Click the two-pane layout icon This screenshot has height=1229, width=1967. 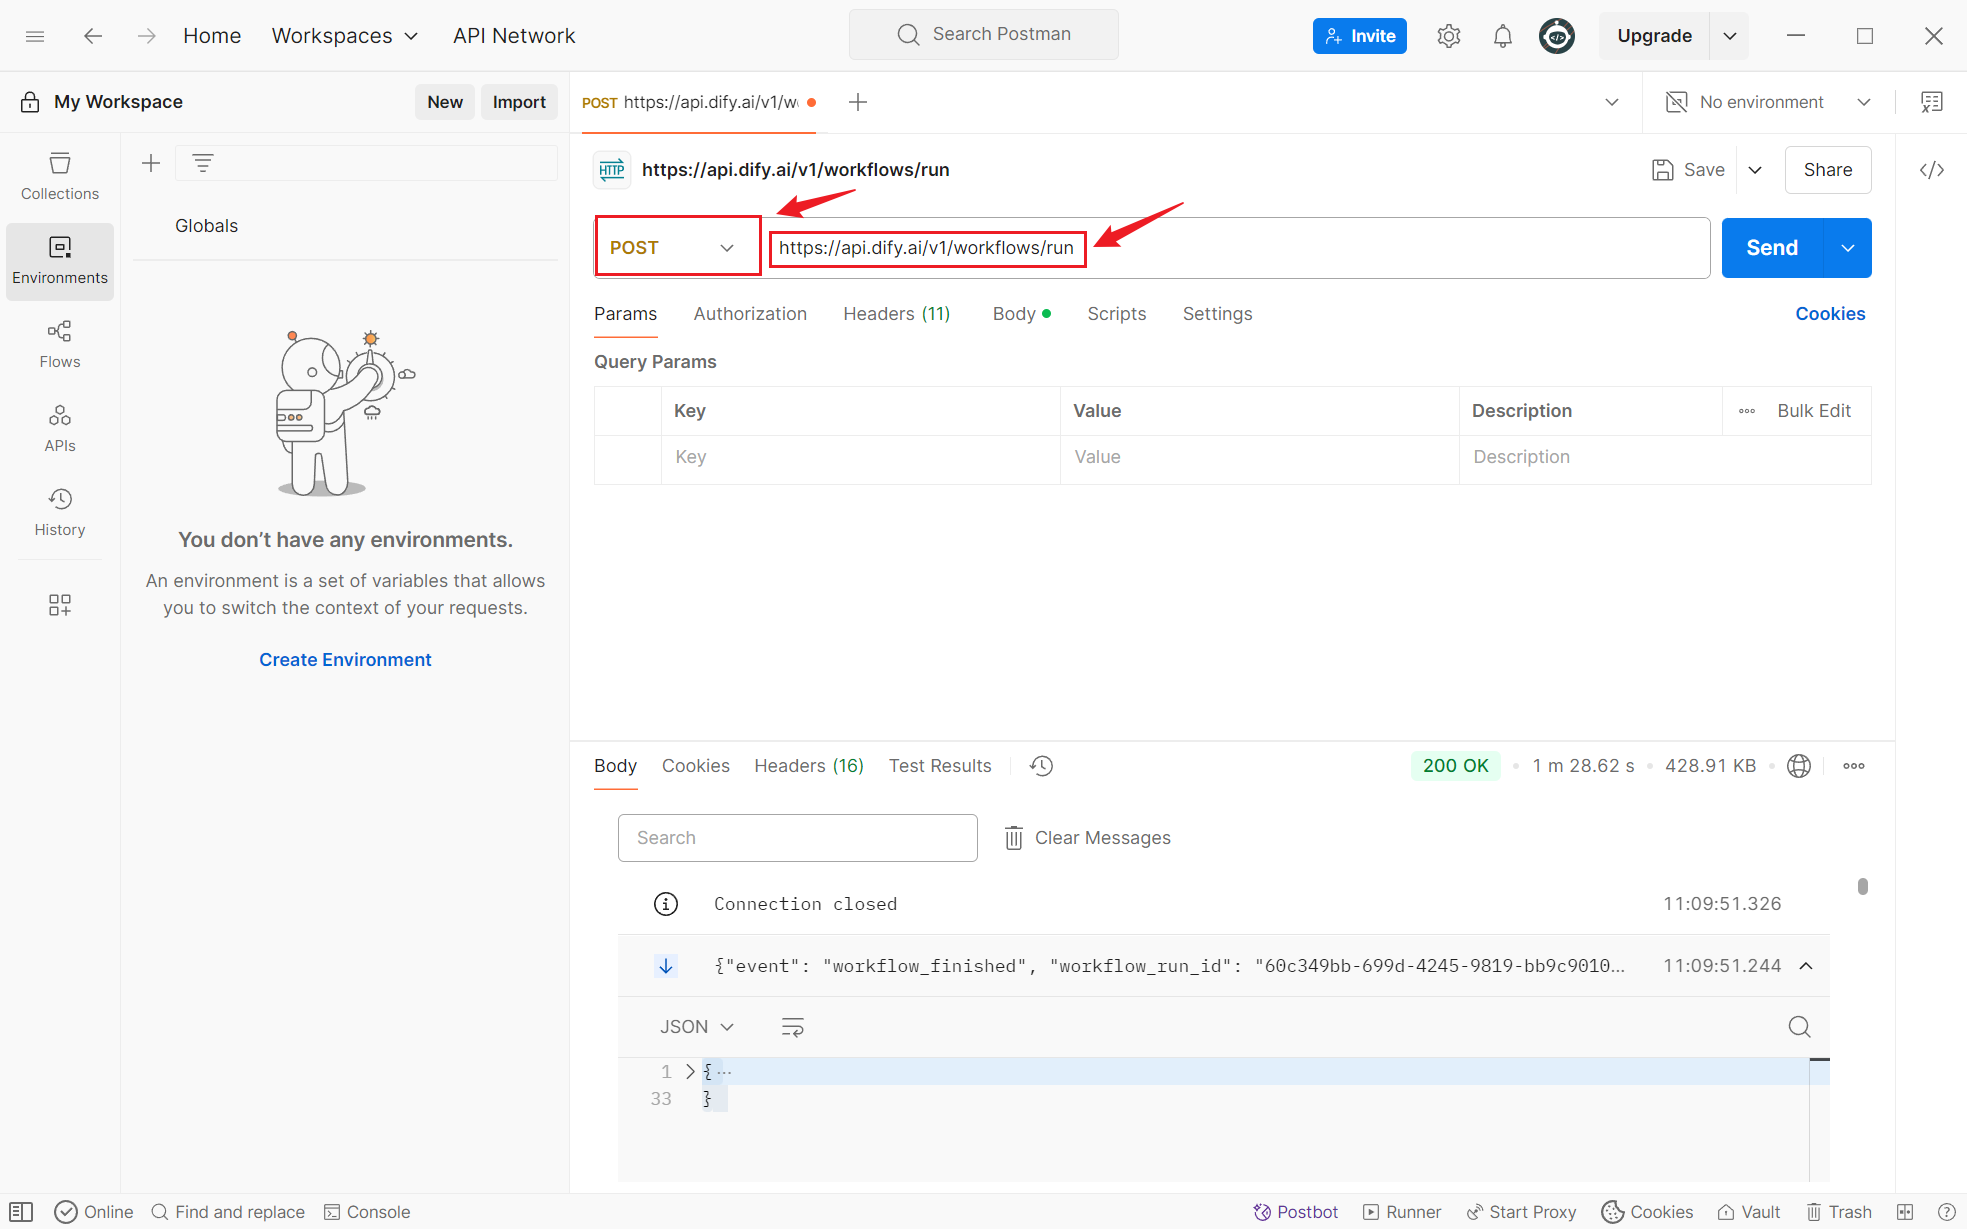(1905, 1212)
